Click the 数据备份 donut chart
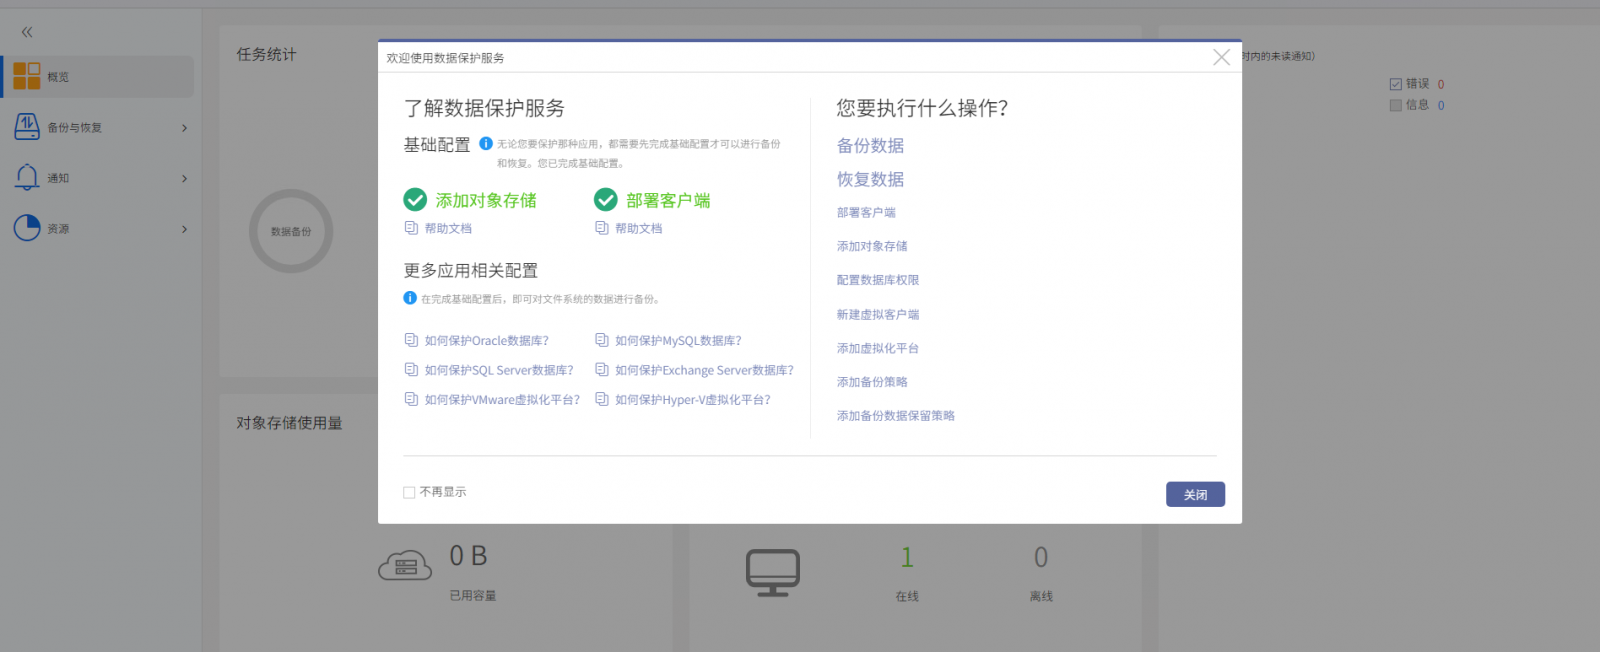The width and height of the screenshot is (1600, 652). click(291, 231)
